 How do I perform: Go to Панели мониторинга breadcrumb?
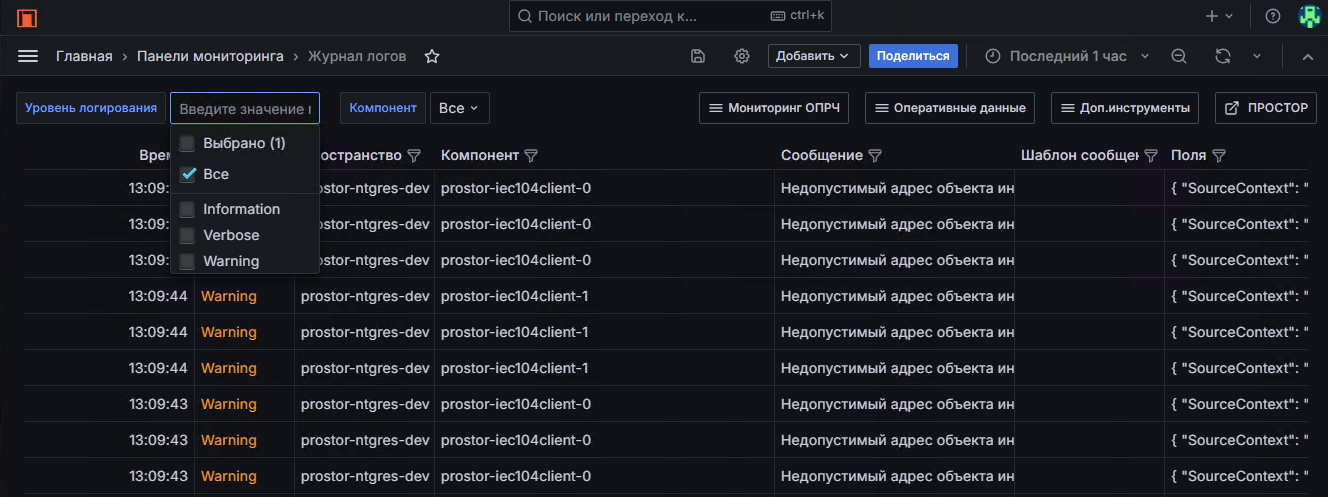(x=210, y=57)
